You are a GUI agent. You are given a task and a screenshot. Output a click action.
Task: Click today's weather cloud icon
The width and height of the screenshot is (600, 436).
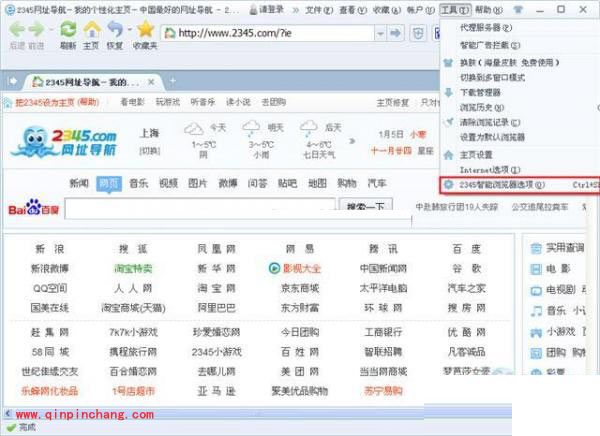(x=194, y=129)
